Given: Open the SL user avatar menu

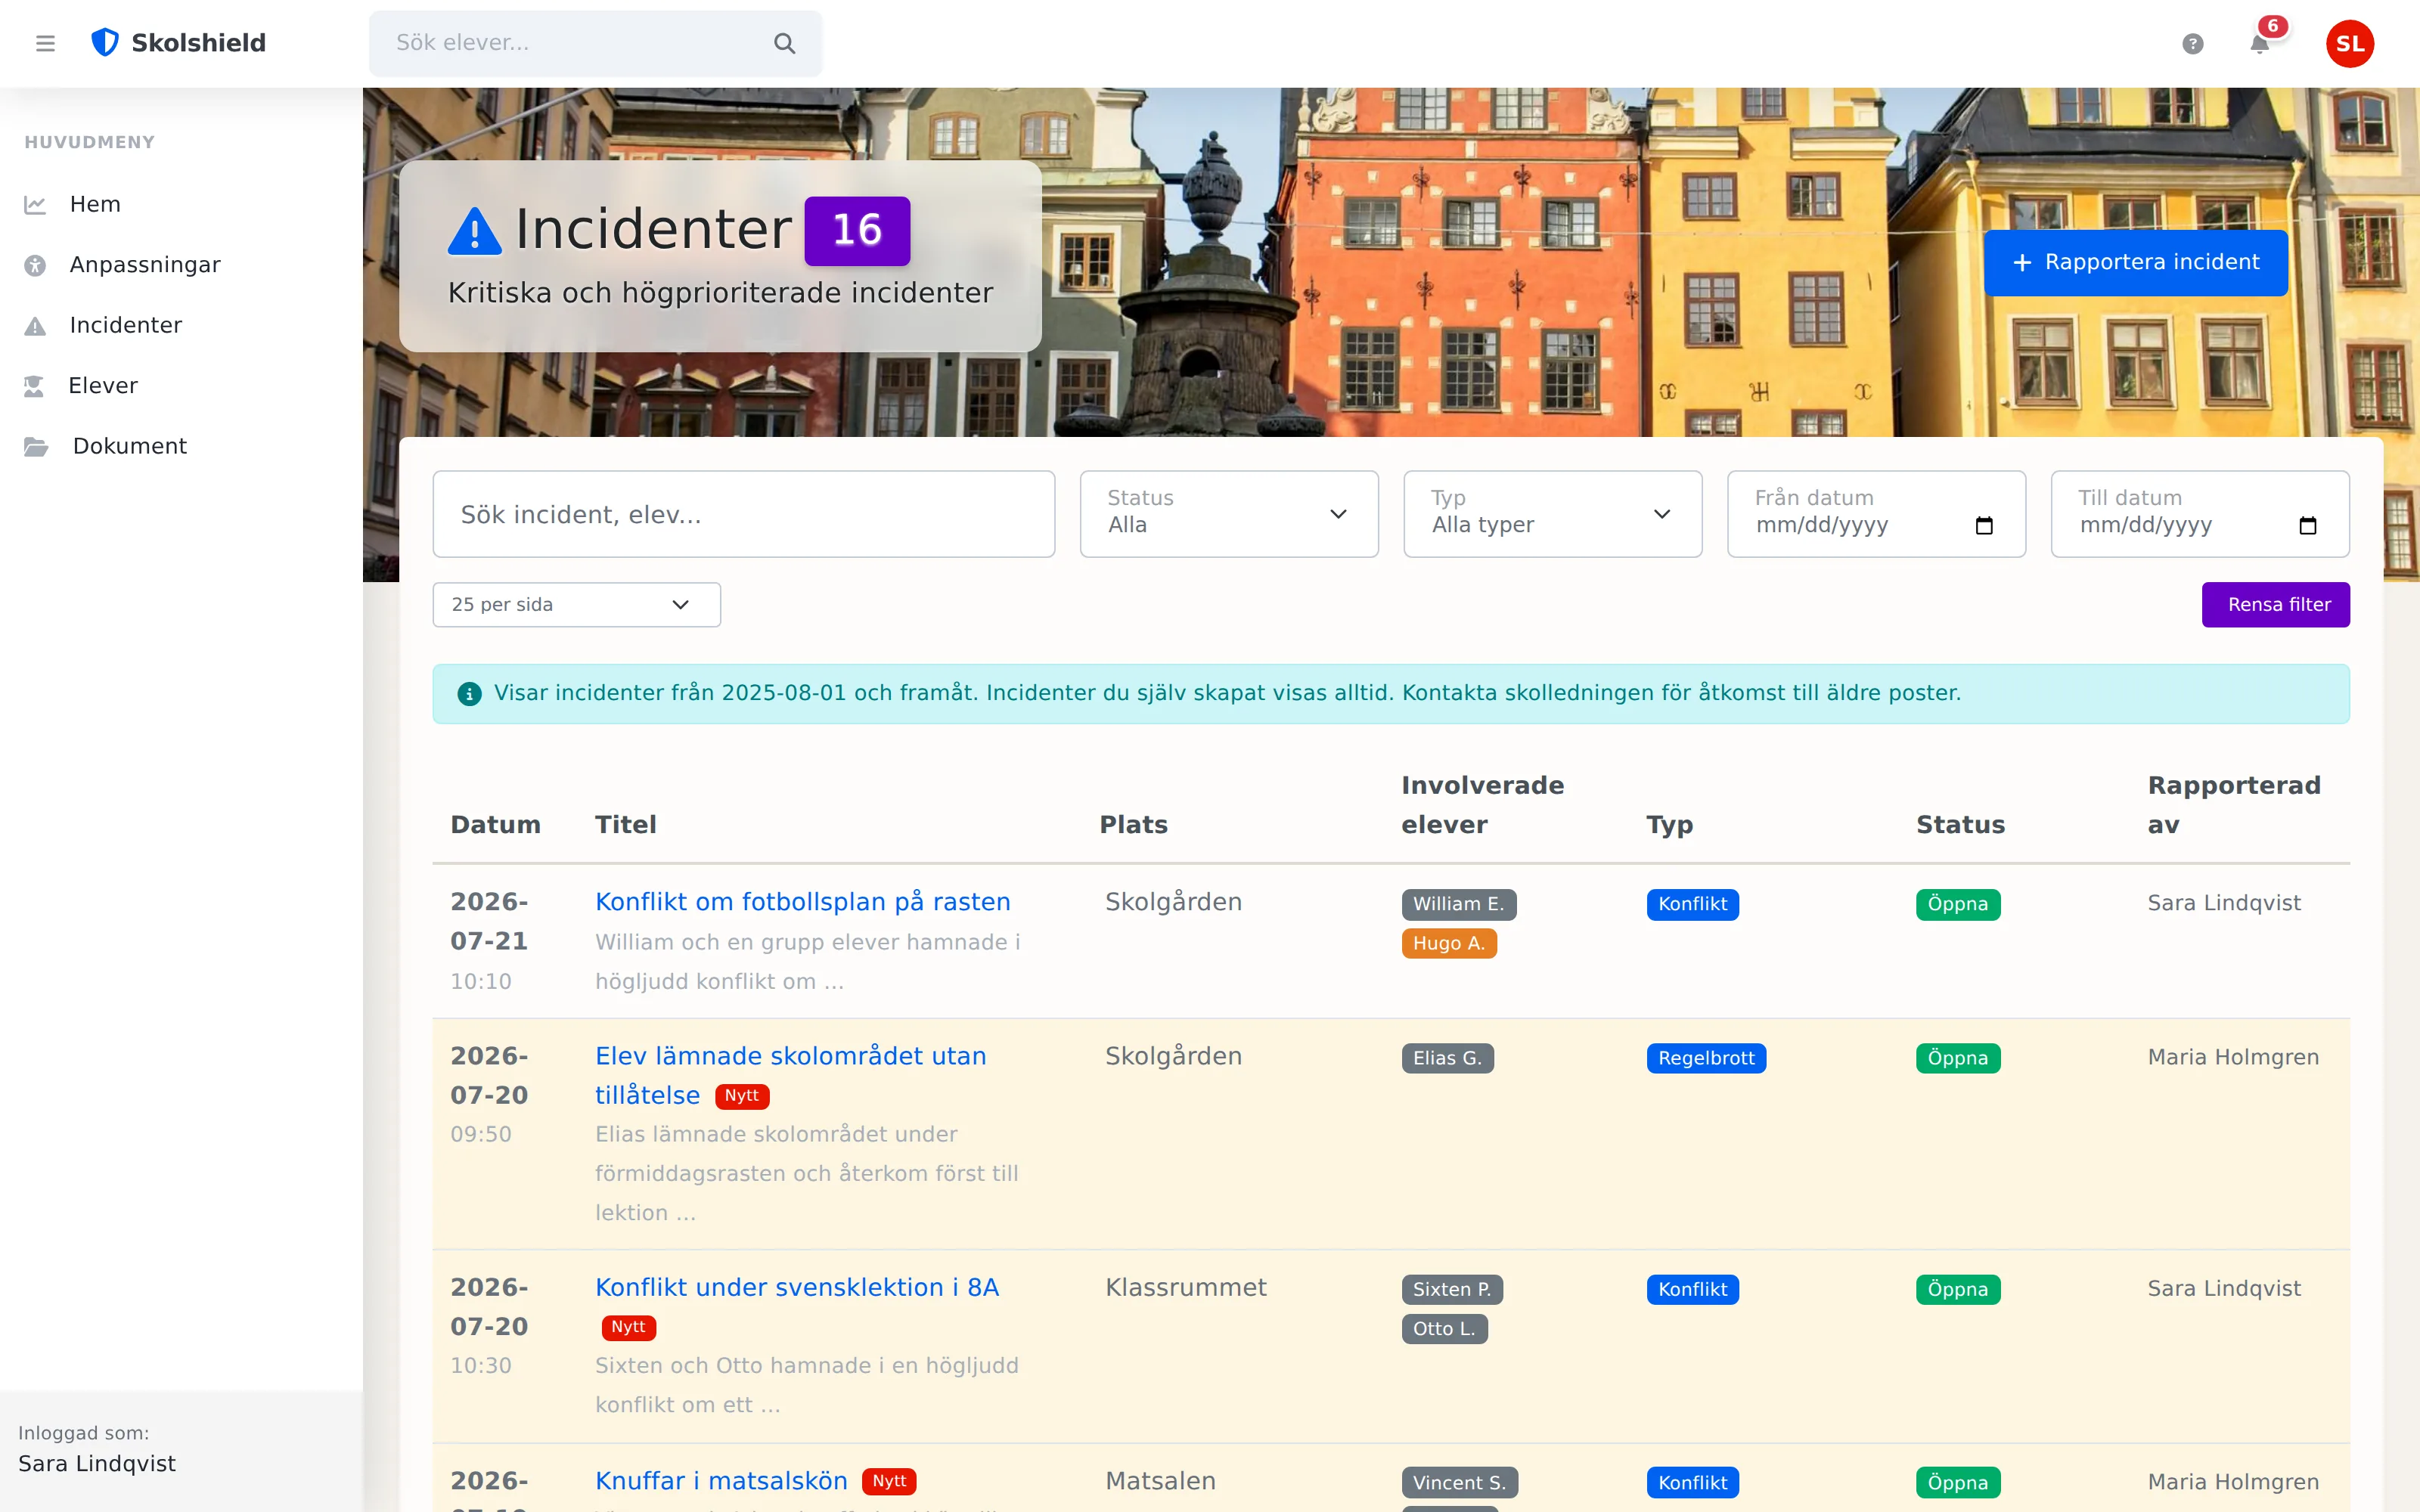Looking at the screenshot, I should coord(2349,44).
